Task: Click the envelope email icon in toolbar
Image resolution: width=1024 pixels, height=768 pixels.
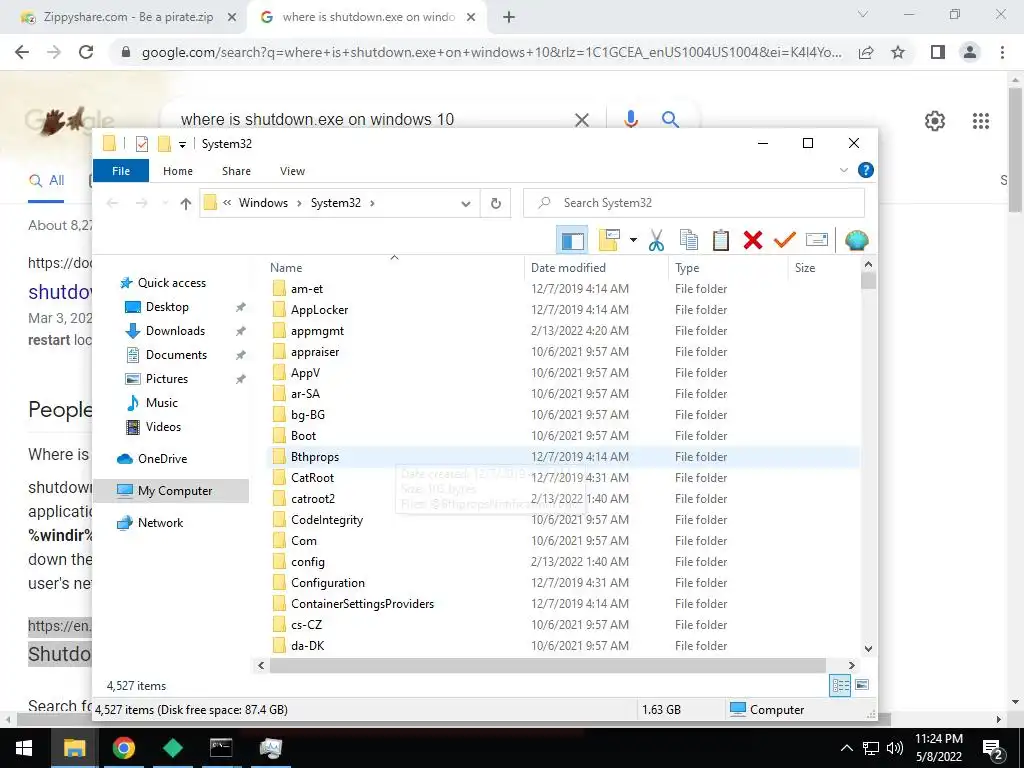Action: click(x=816, y=240)
